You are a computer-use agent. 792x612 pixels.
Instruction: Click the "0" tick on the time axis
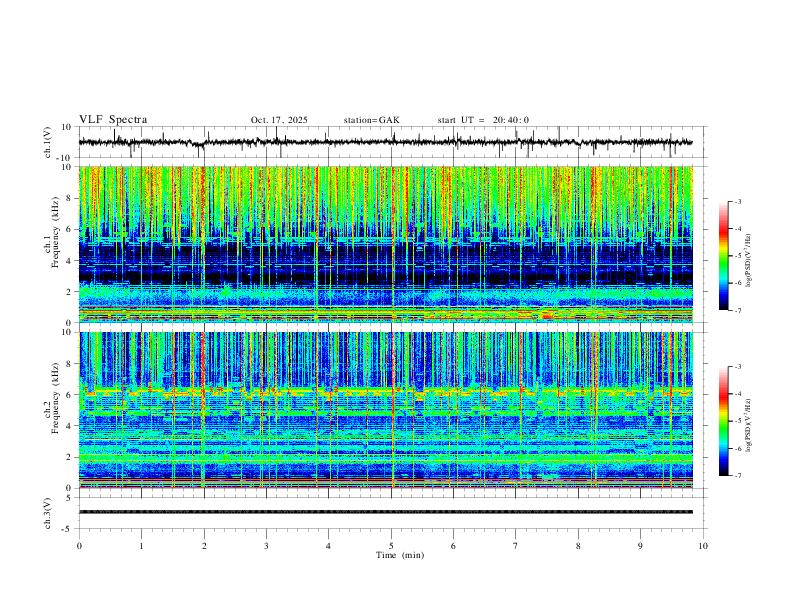[79, 546]
